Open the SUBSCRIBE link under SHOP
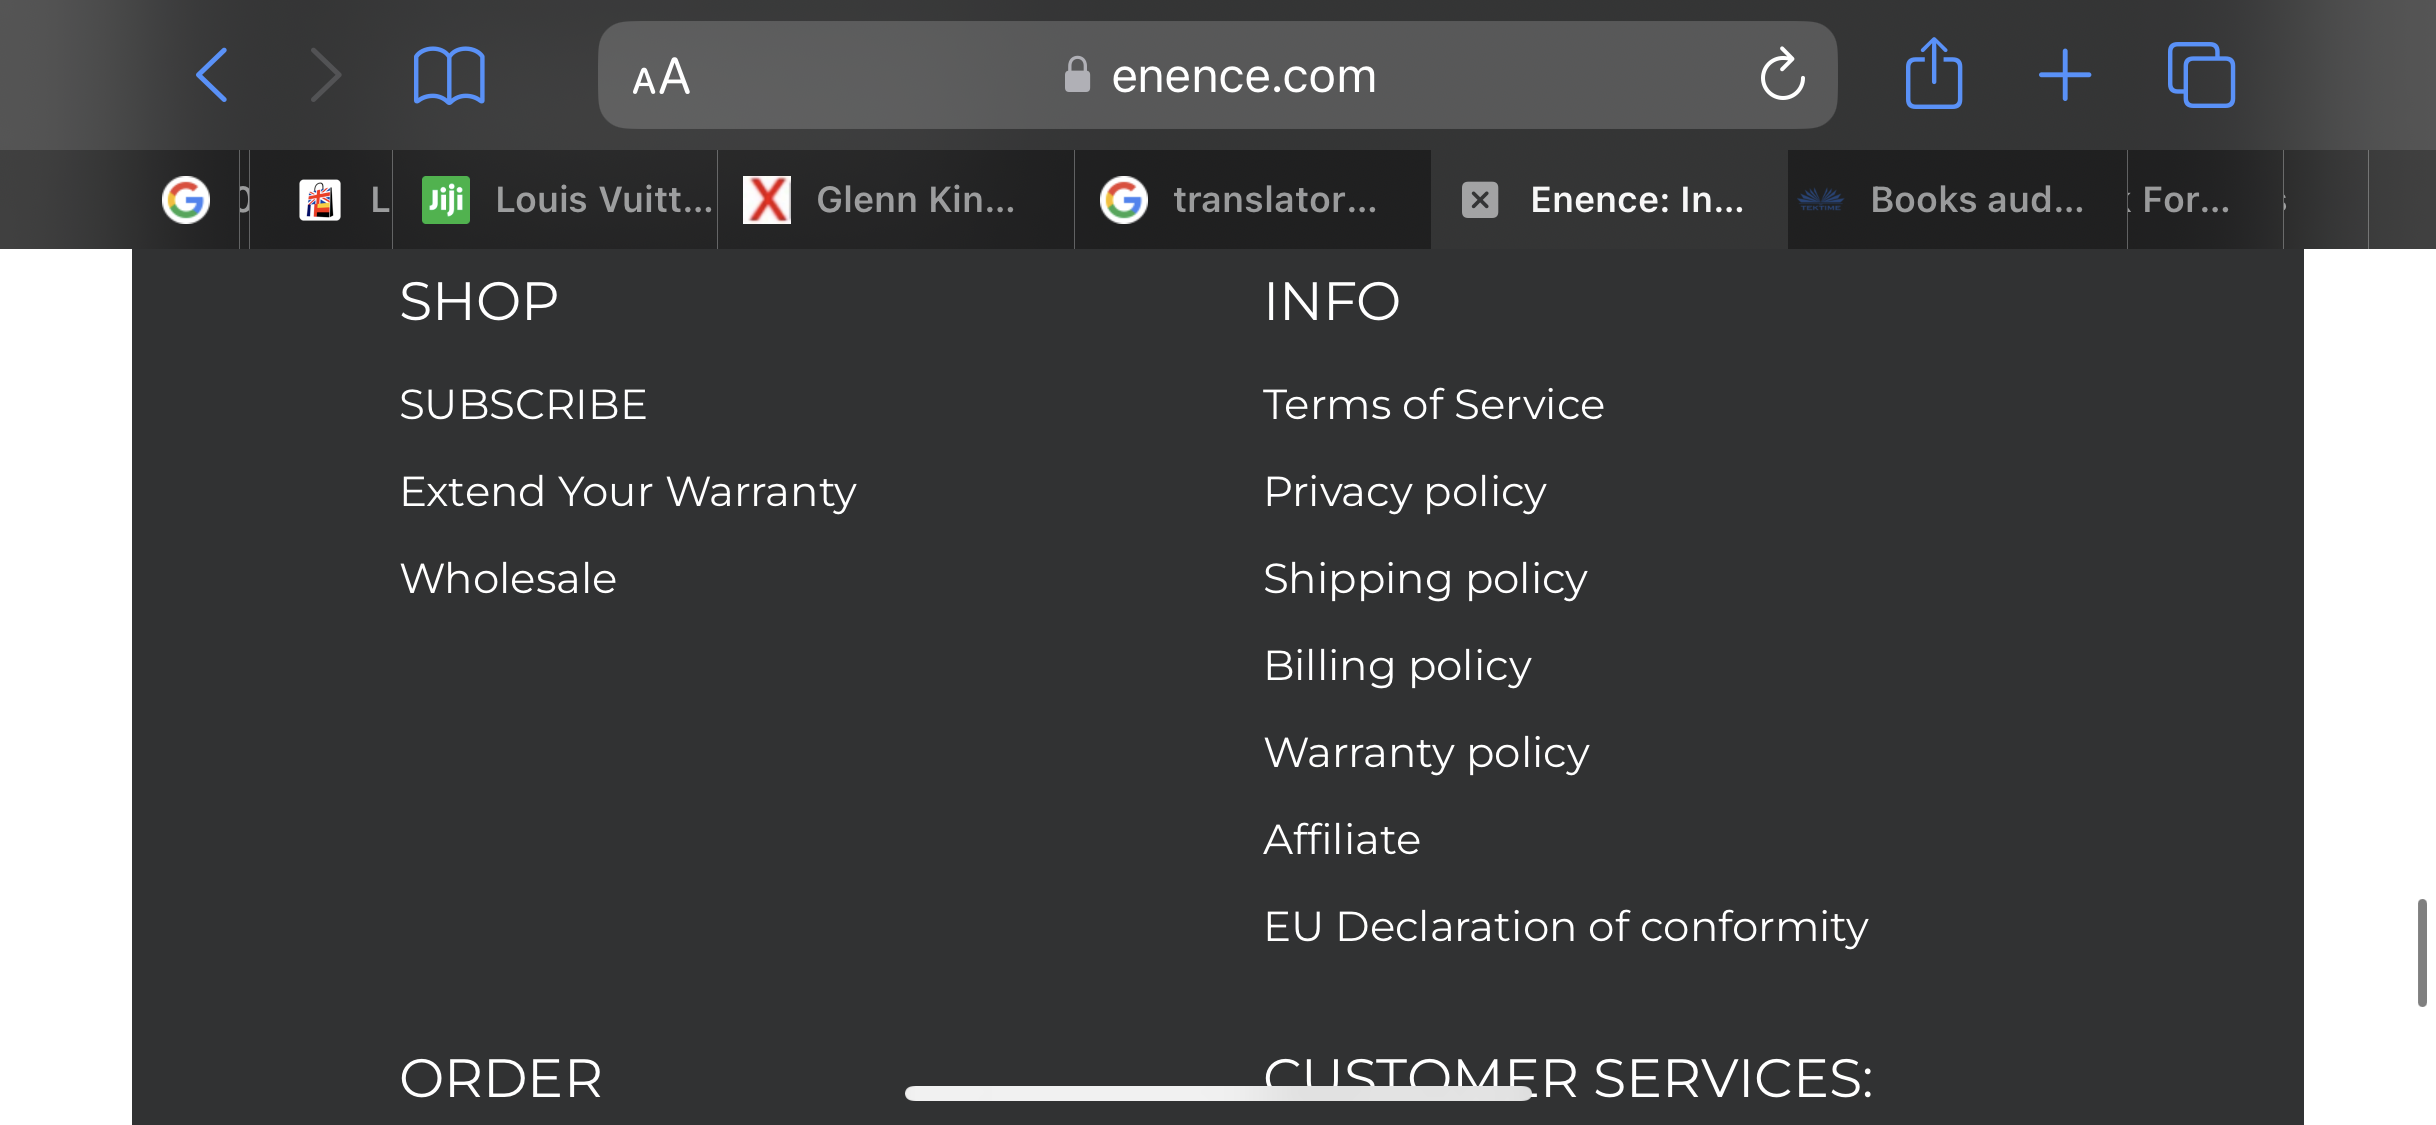 click(x=523, y=405)
